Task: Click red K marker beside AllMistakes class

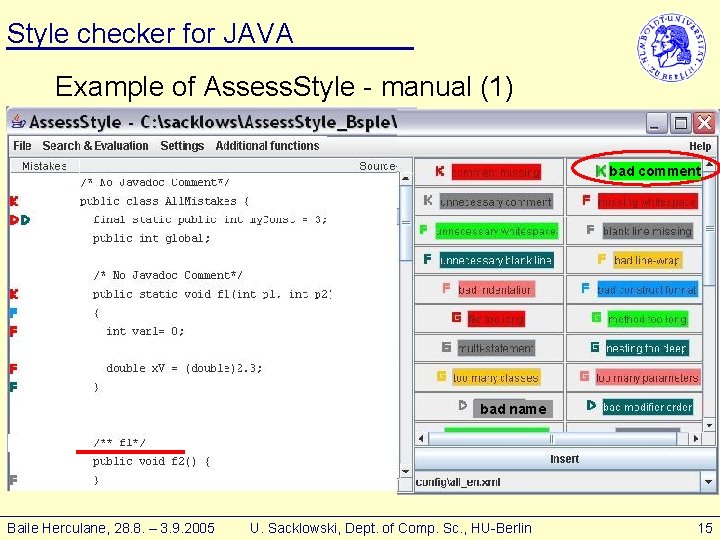Action: (x=14, y=201)
